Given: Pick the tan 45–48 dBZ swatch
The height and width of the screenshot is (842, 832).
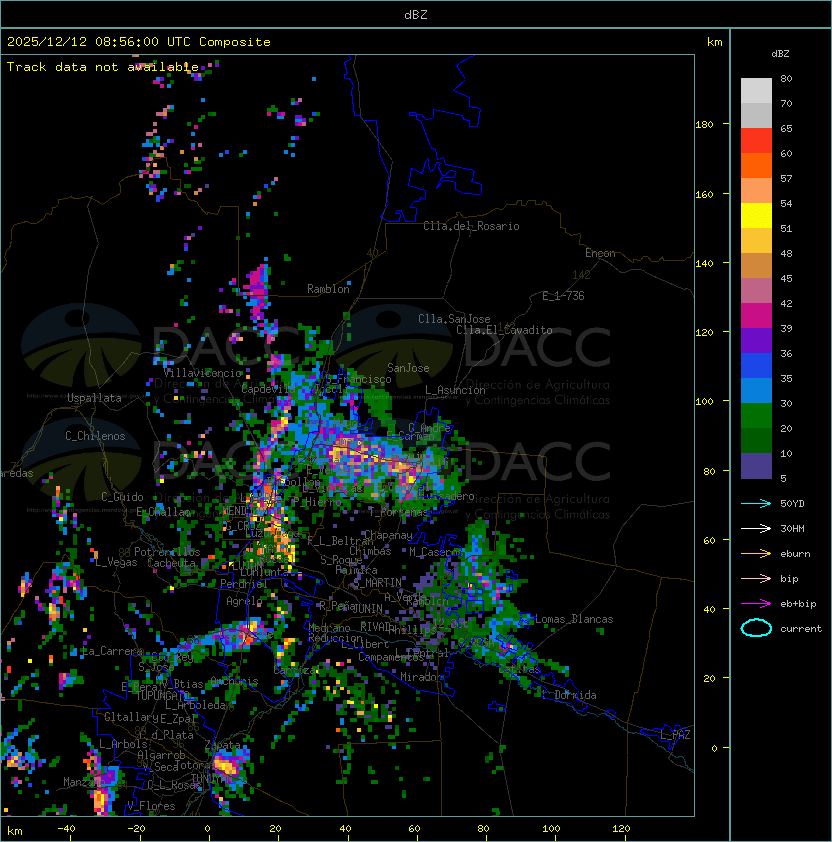Looking at the screenshot, I should (x=756, y=266).
